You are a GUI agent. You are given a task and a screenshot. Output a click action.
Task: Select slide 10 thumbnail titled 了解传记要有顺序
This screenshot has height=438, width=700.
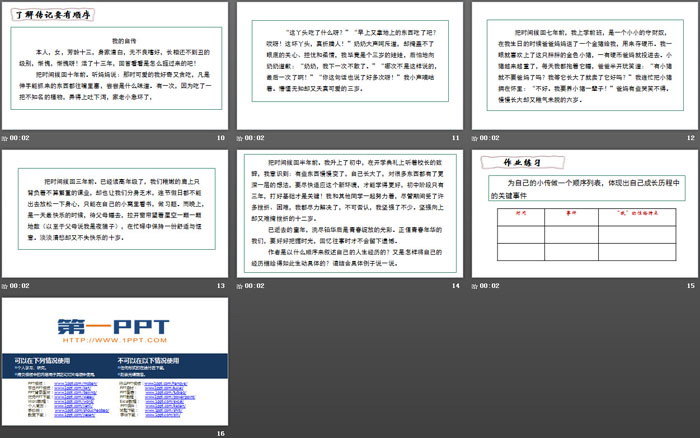(x=115, y=66)
